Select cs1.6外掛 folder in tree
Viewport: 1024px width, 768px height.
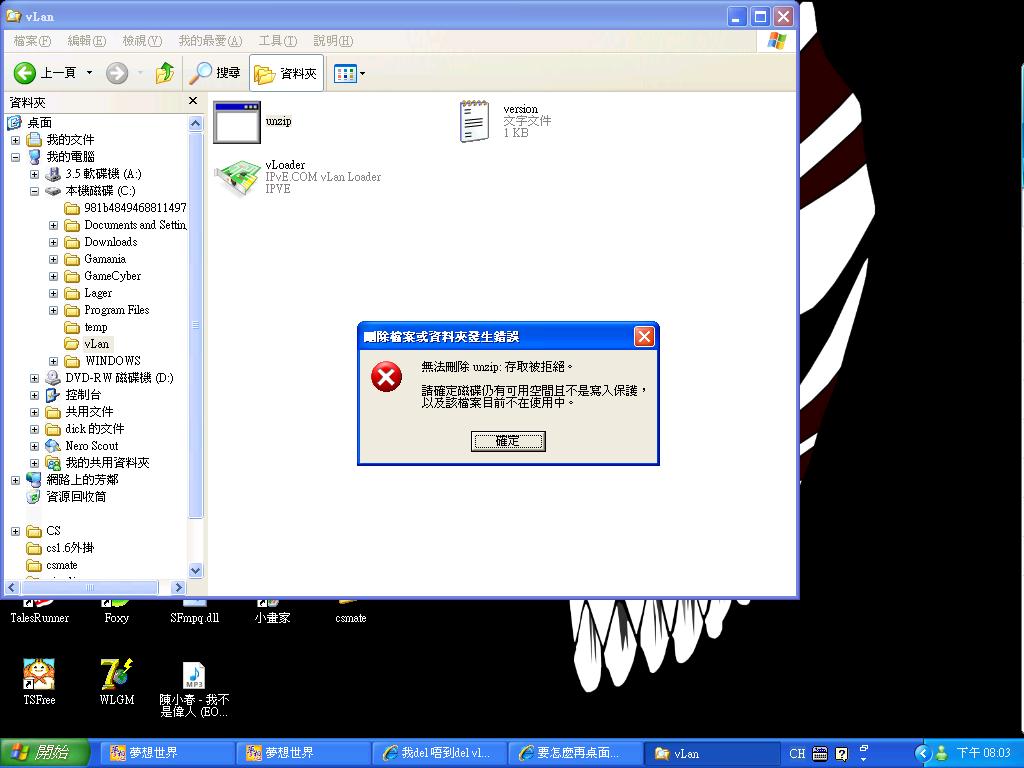61,548
